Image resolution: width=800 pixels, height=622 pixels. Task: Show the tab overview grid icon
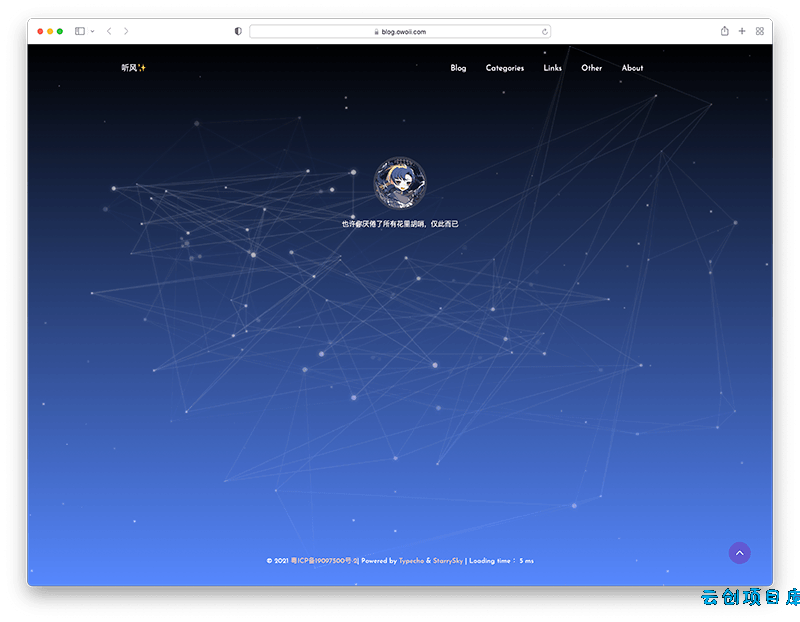click(x=760, y=31)
